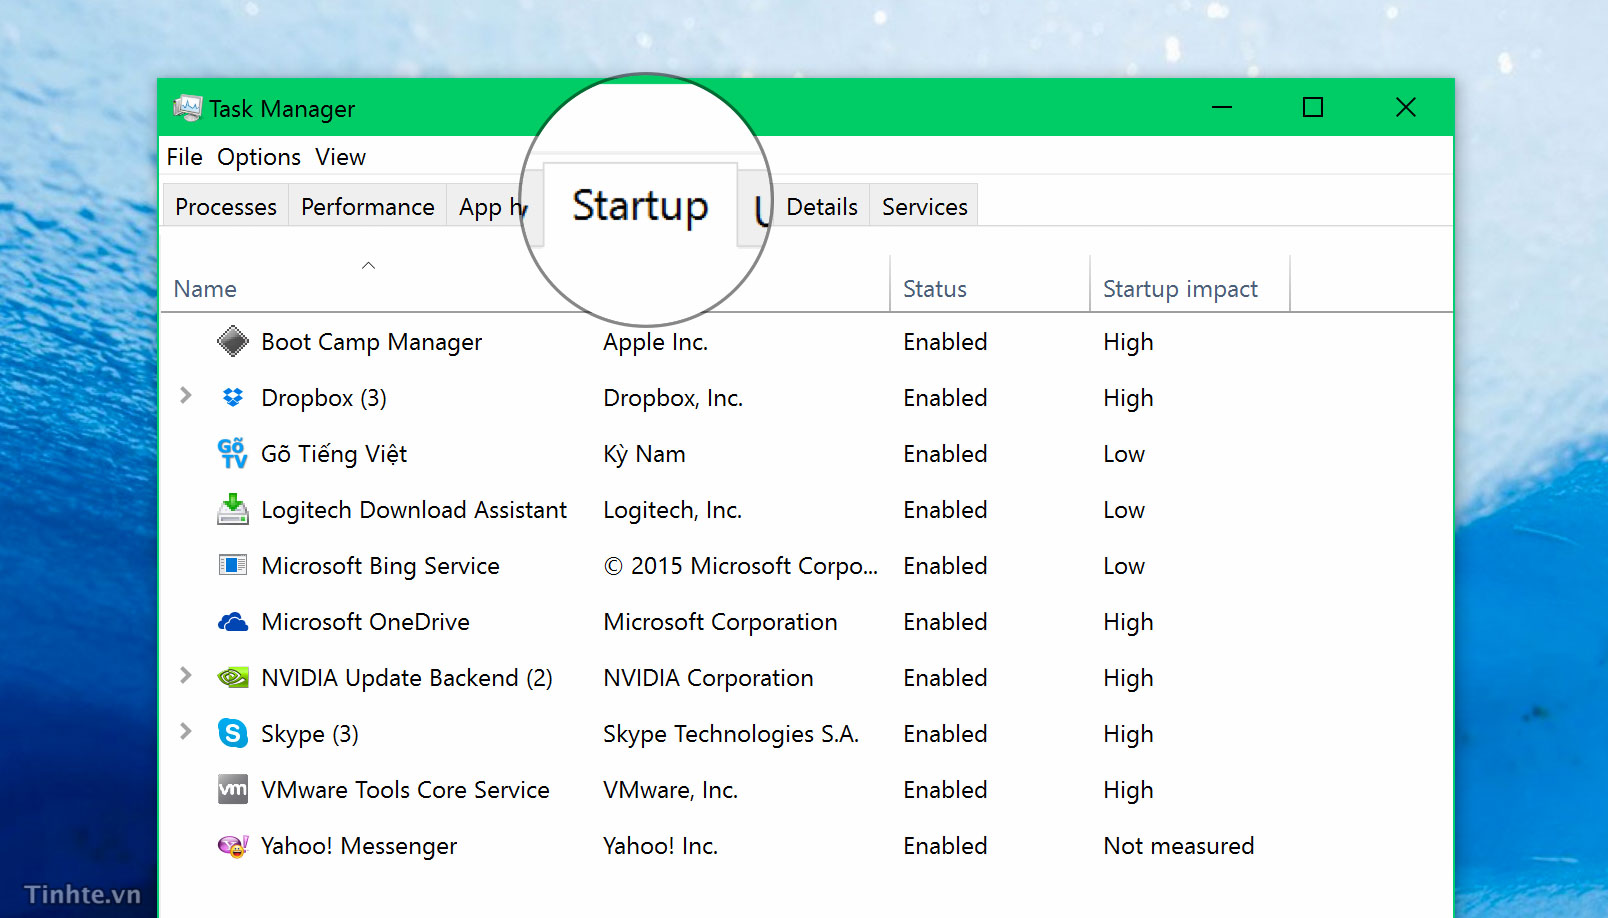Click the Enabled status of Yahoo! Messenger

pos(945,846)
